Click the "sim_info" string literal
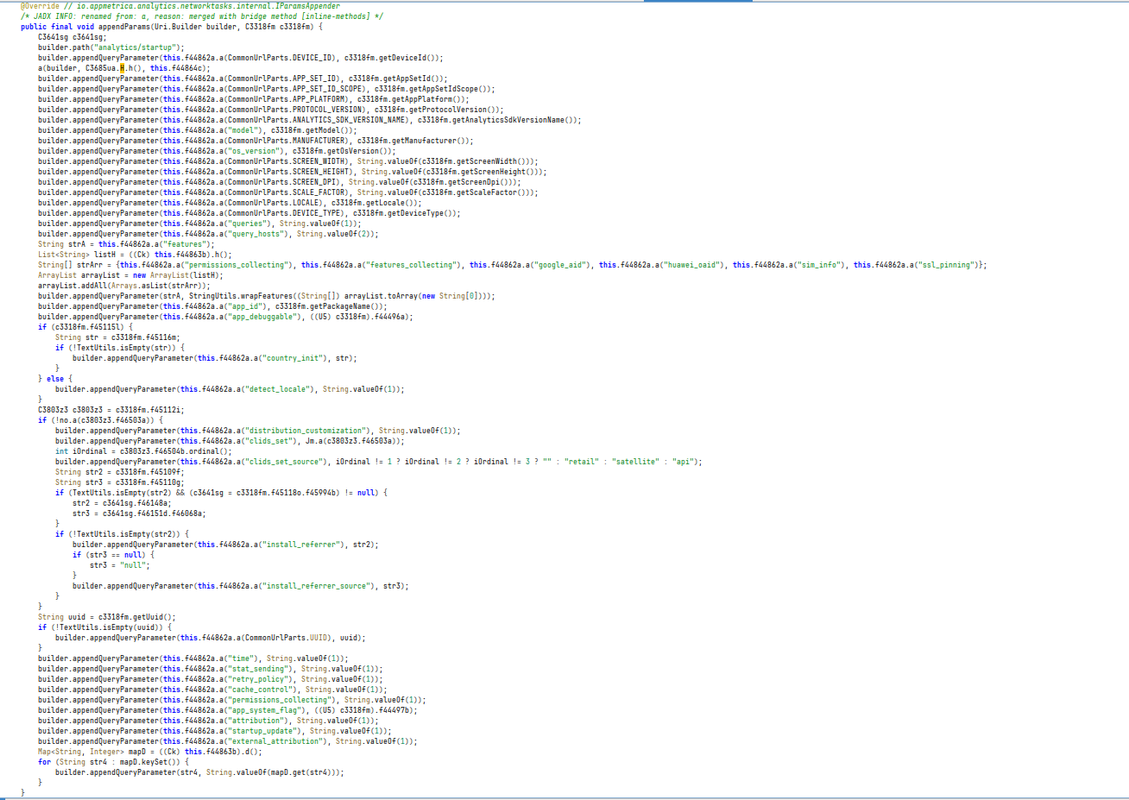This screenshot has height=800, width=1129. 821,265
